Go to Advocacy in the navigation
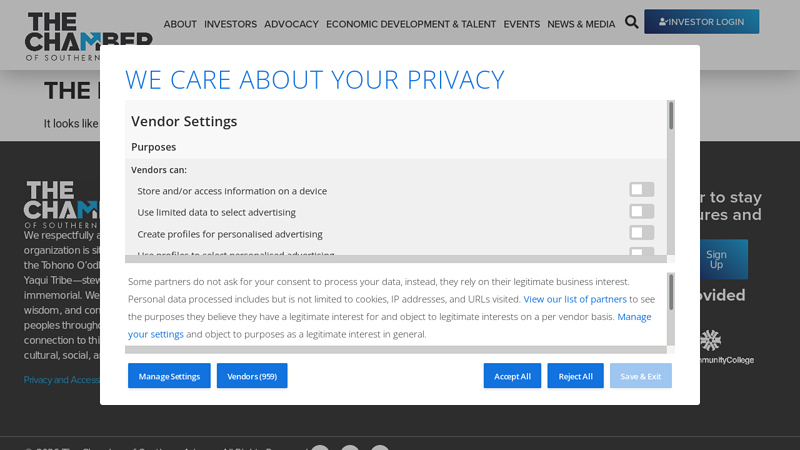The image size is (800, 450). click(291, 24)
